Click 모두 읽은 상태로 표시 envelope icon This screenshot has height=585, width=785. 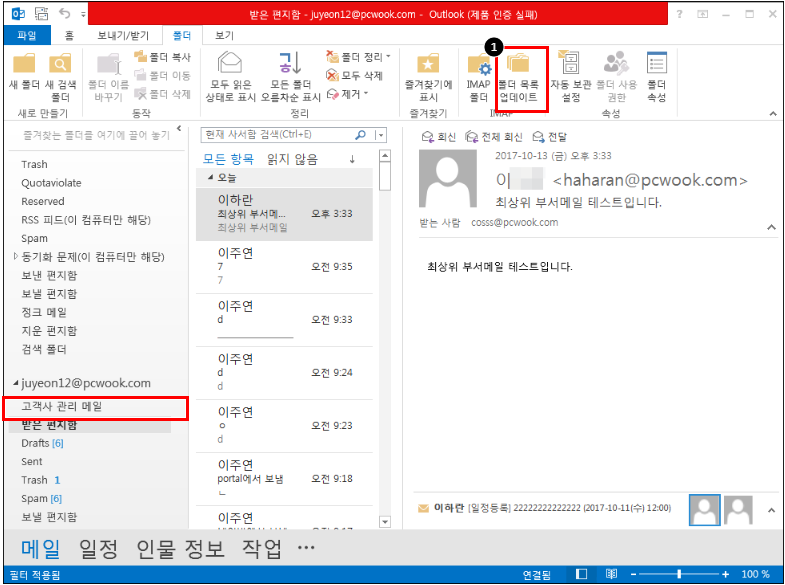230,64
